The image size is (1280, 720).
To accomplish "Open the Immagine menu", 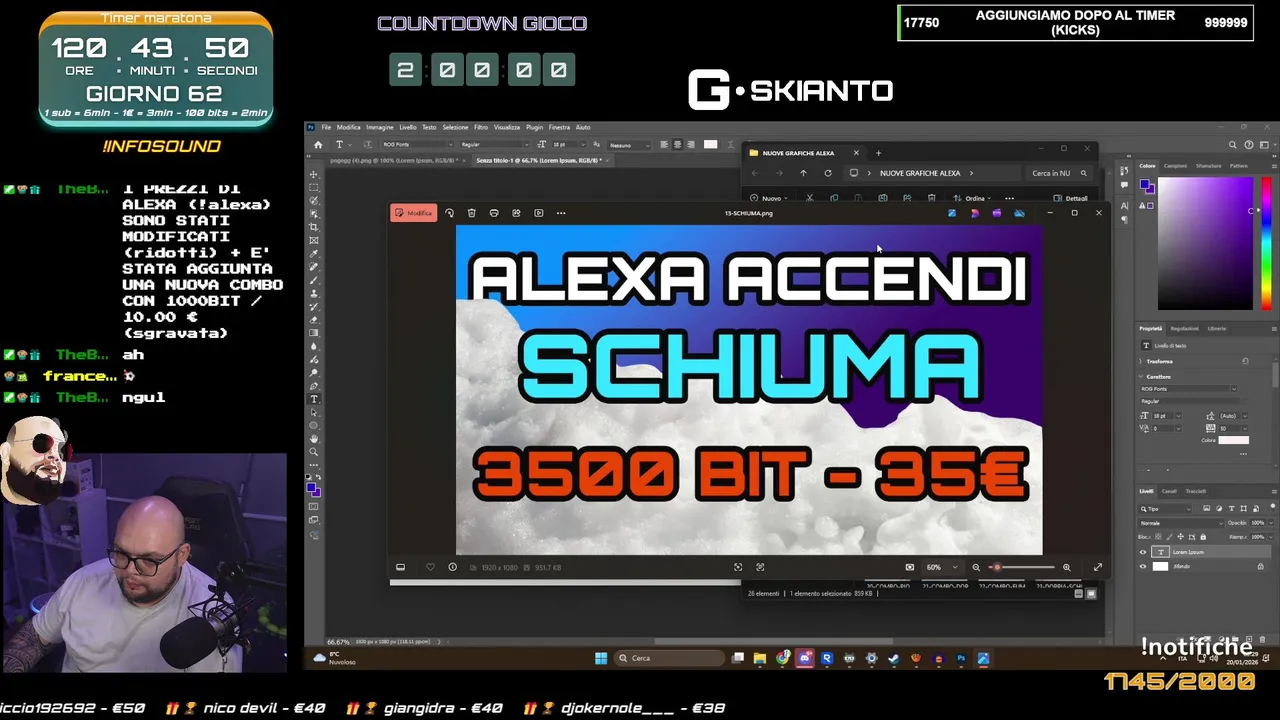I will (x=380, y=127).
